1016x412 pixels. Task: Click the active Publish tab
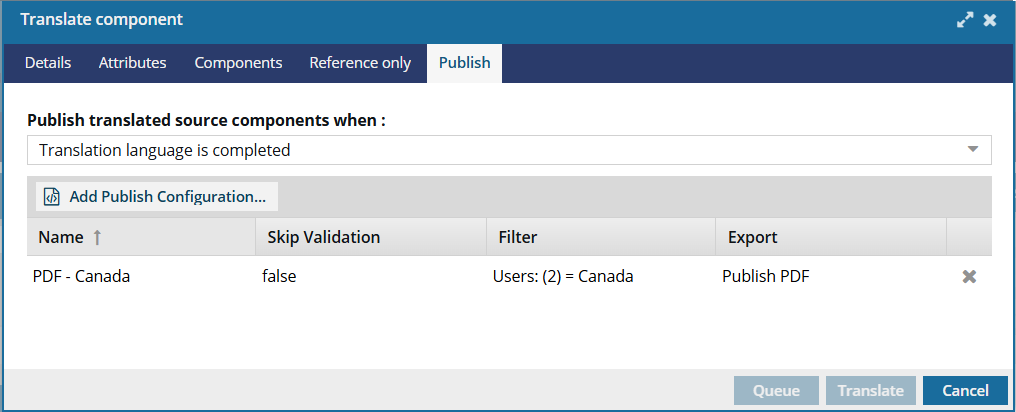465,63
